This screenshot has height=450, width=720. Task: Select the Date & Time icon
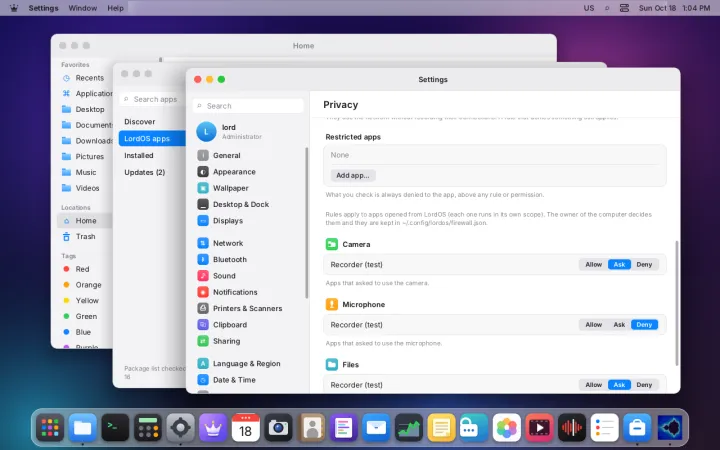(202, 380)
